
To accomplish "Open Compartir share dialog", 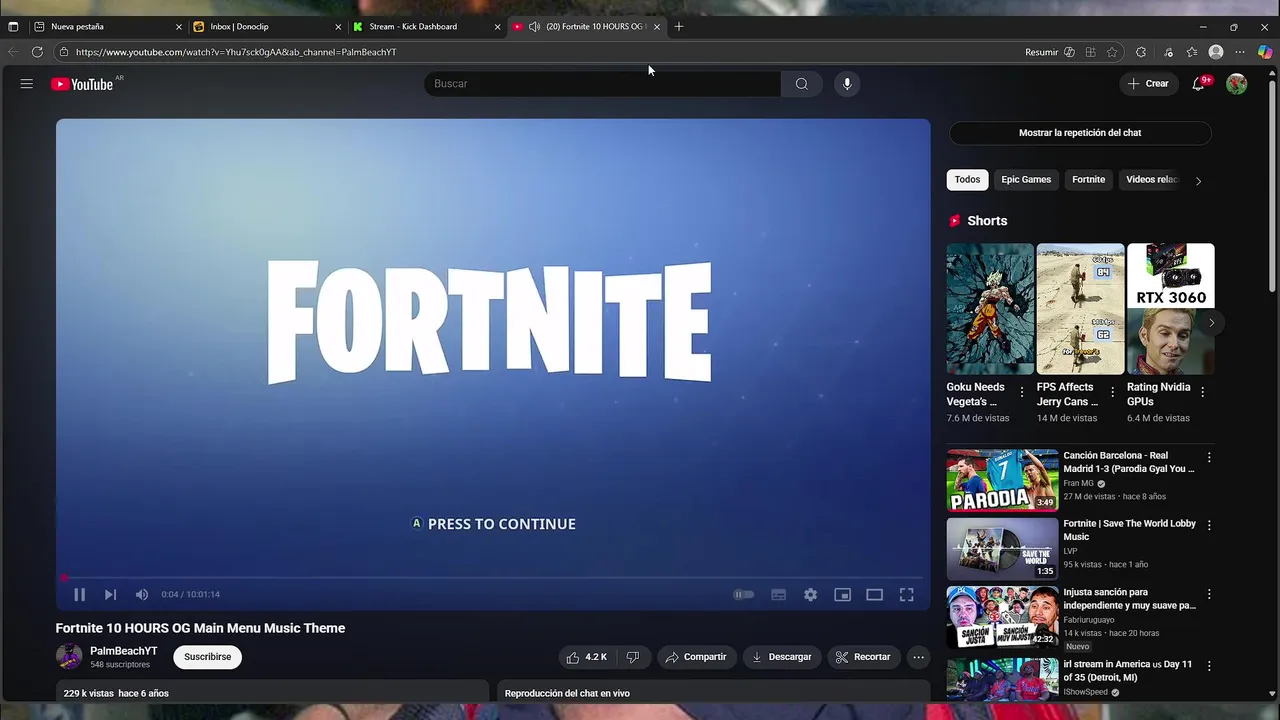I will point(696,657).
